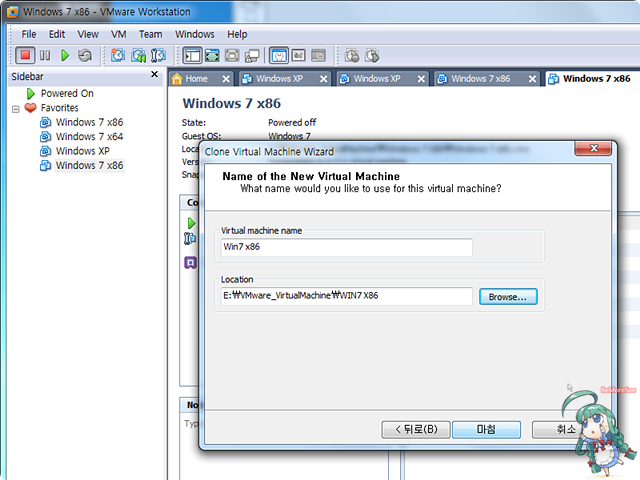Open the Windows menu

pyautogui.click(x=195, y=34)
